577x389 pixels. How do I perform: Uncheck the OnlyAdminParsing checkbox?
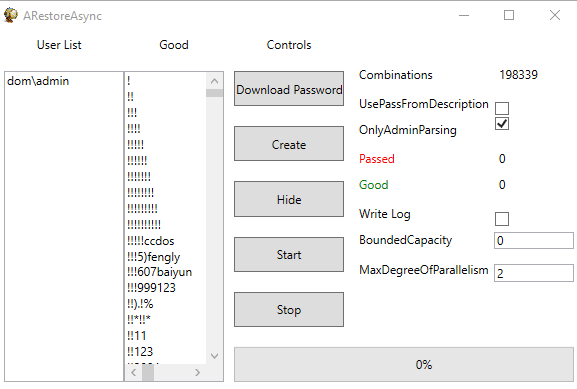[502, 124]
